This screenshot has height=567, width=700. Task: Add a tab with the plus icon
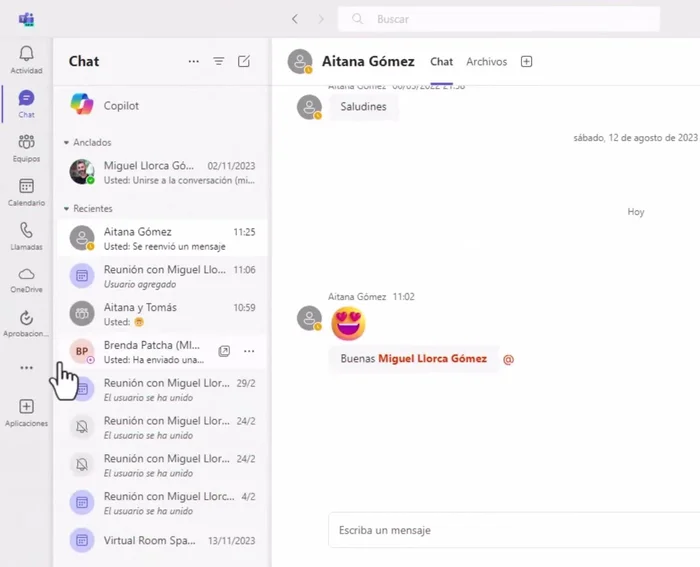pos(526,62)
